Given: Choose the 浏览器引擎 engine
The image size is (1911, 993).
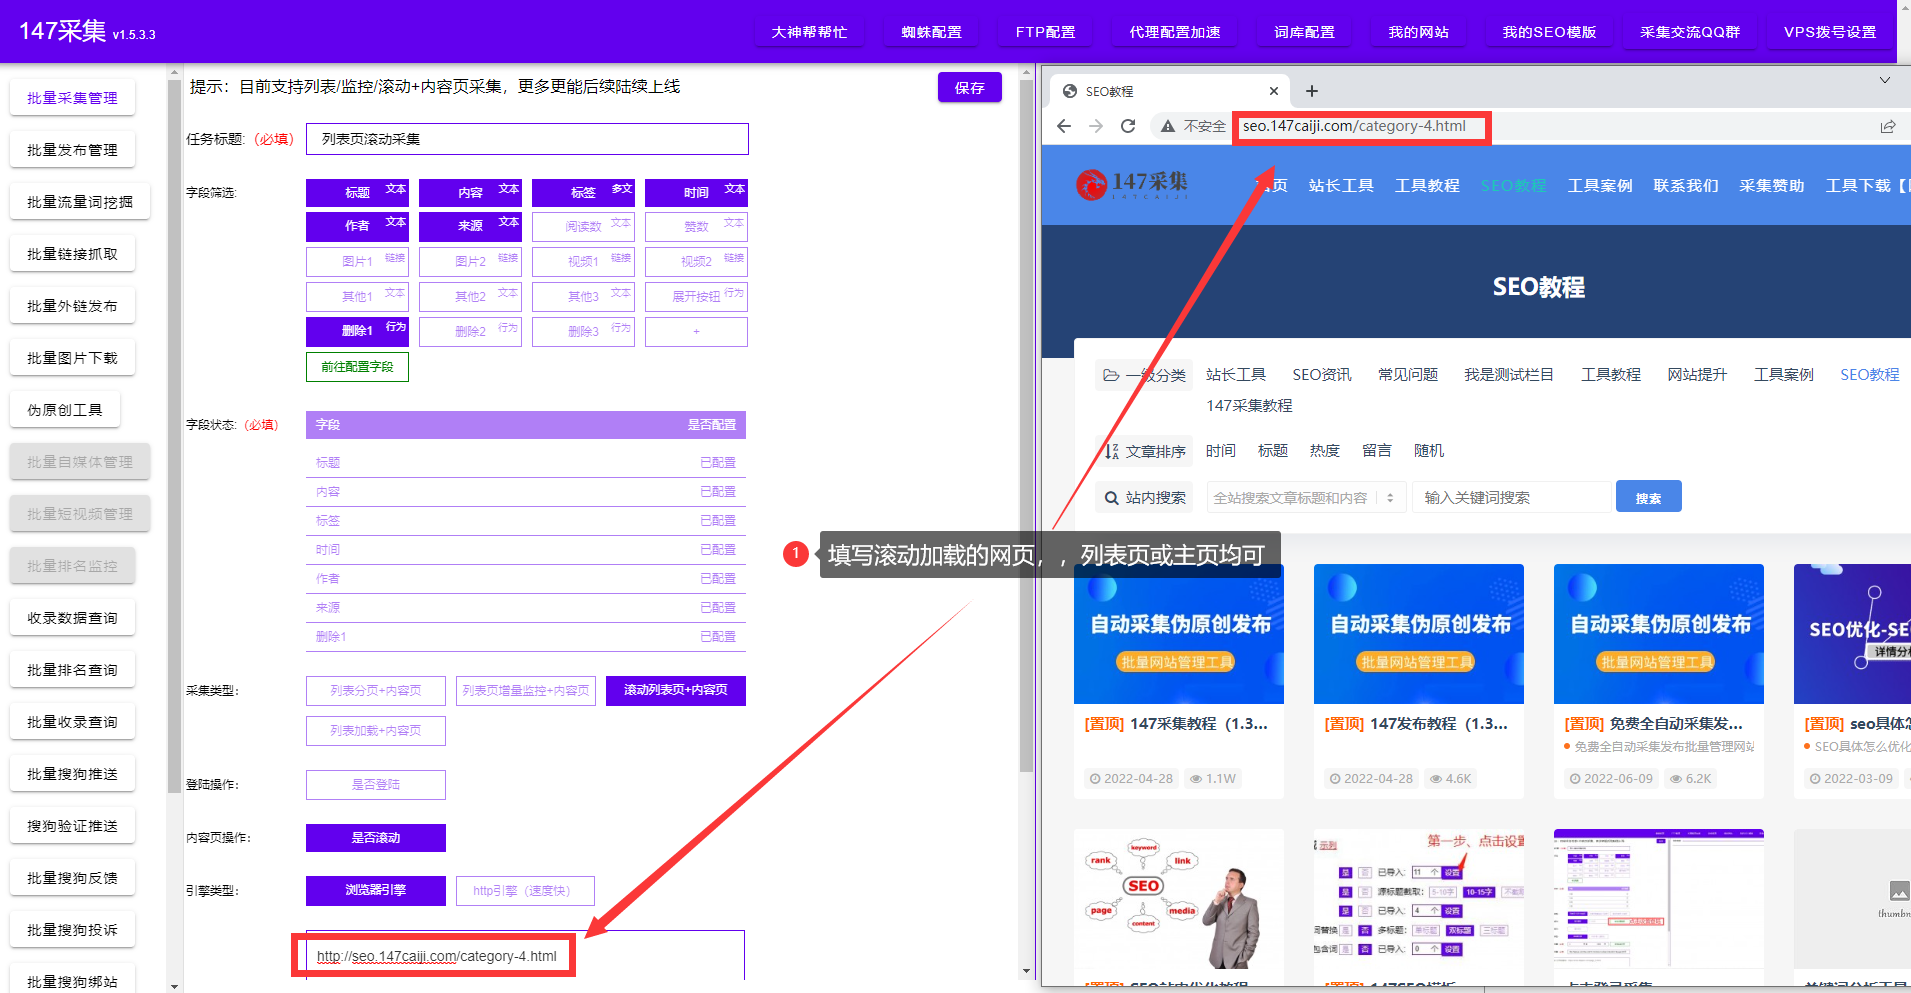Looking at the screenshot, I should [x=375, y=890].
